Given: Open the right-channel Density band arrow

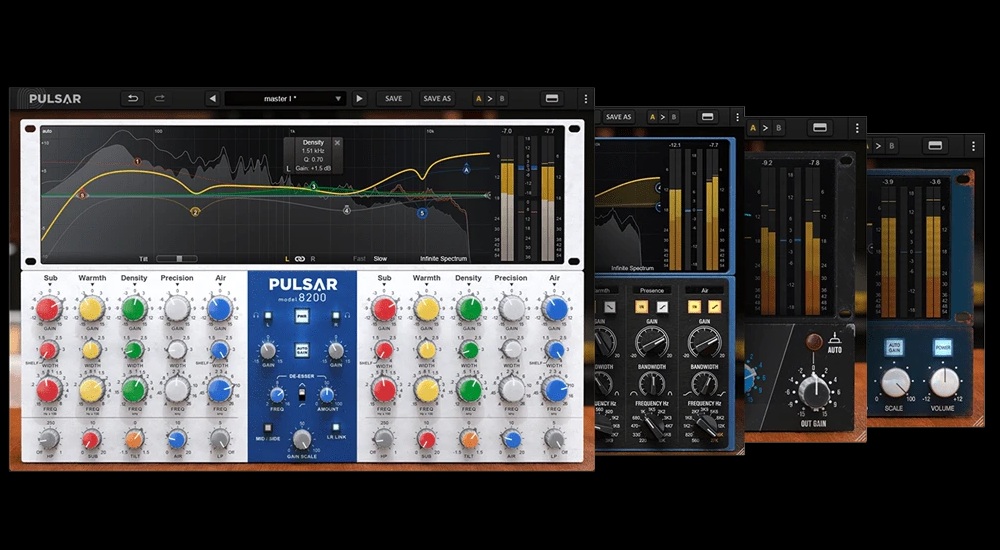Looking at the screenshot, I should (469, 285).
